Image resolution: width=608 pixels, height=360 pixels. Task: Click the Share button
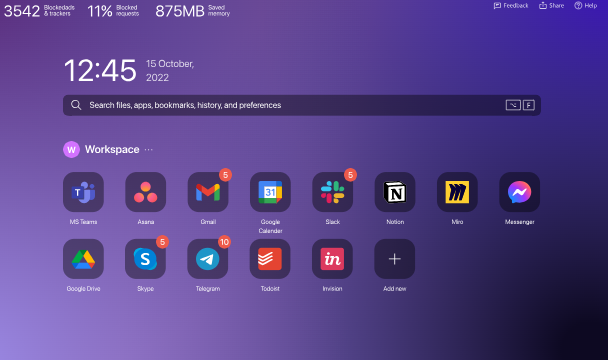pos(551,5)
